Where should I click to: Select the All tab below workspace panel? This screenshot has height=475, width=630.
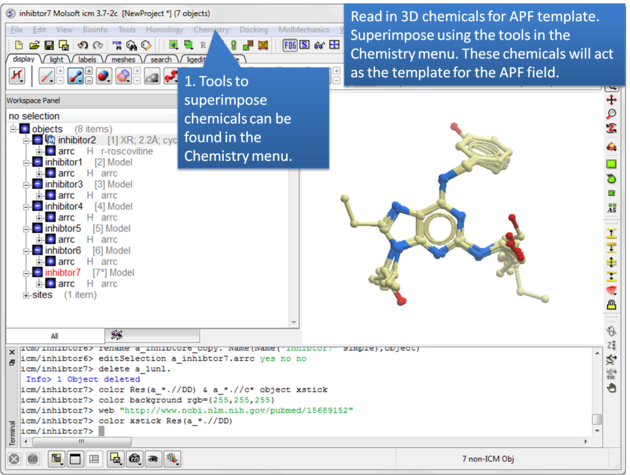click(x=53, y=336)
